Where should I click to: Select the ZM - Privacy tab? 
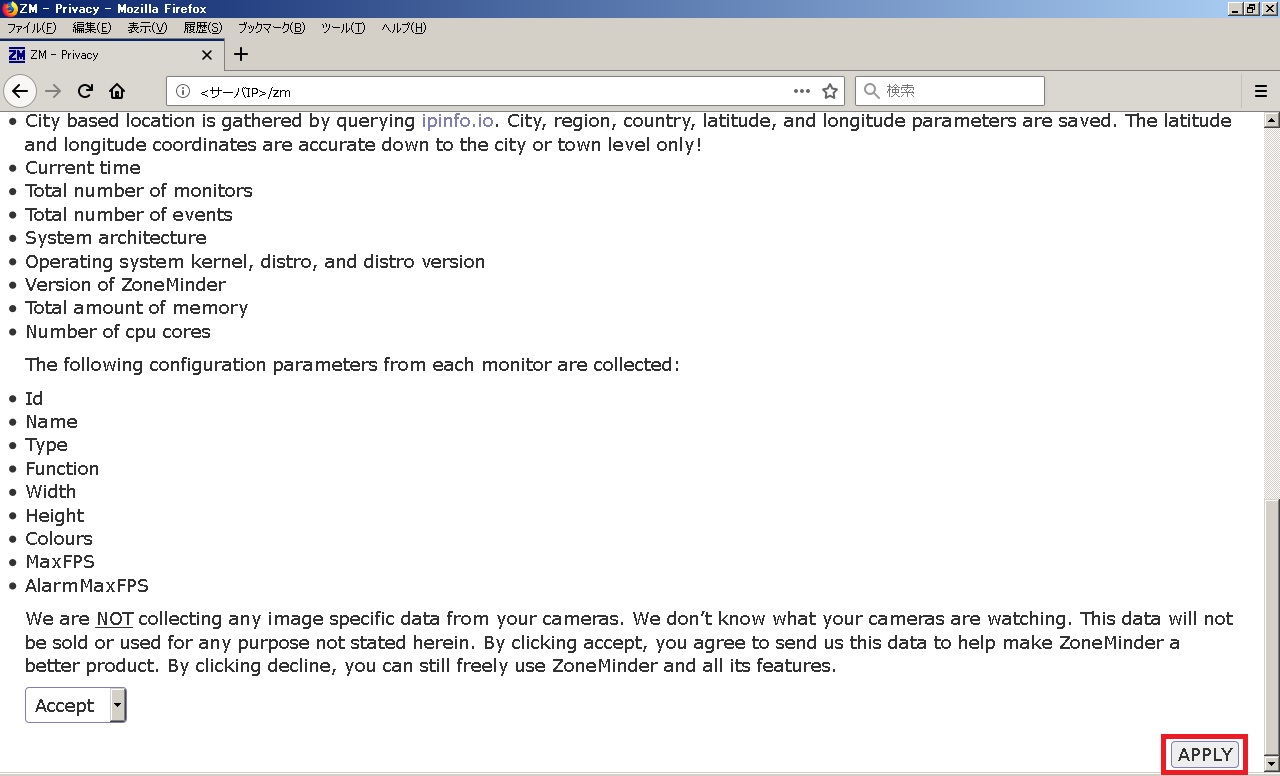(x=111, y=55)
